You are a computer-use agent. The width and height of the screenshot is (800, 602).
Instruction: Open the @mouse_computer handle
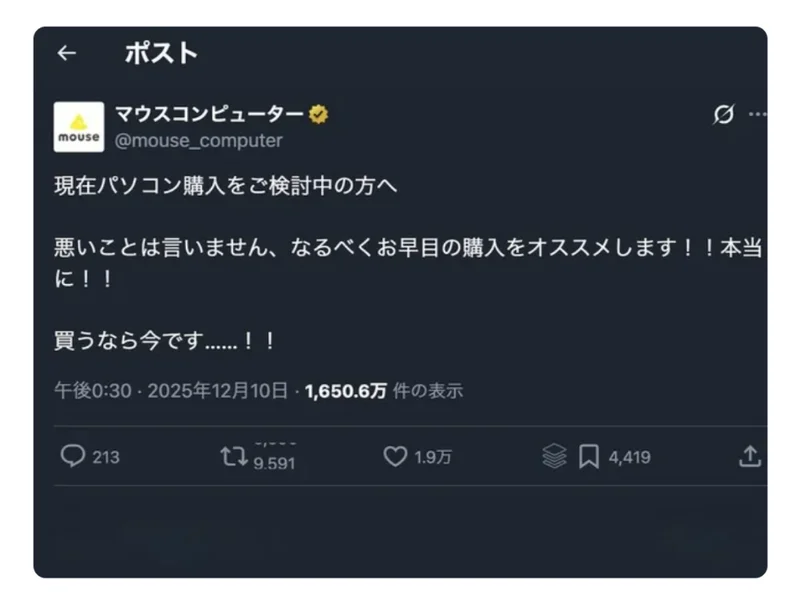click(198, 141)
